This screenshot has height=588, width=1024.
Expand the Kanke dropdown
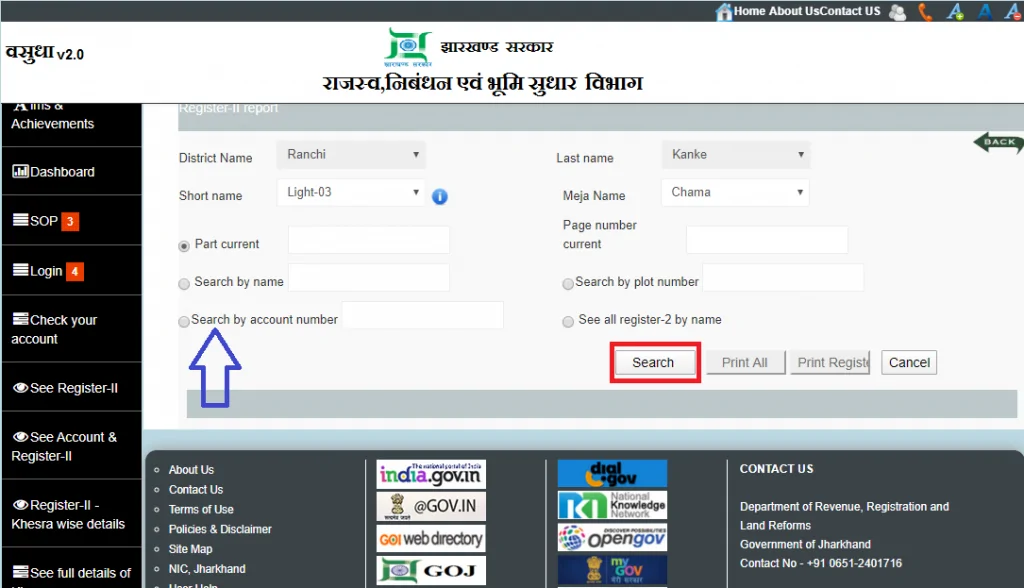point(736,155)
